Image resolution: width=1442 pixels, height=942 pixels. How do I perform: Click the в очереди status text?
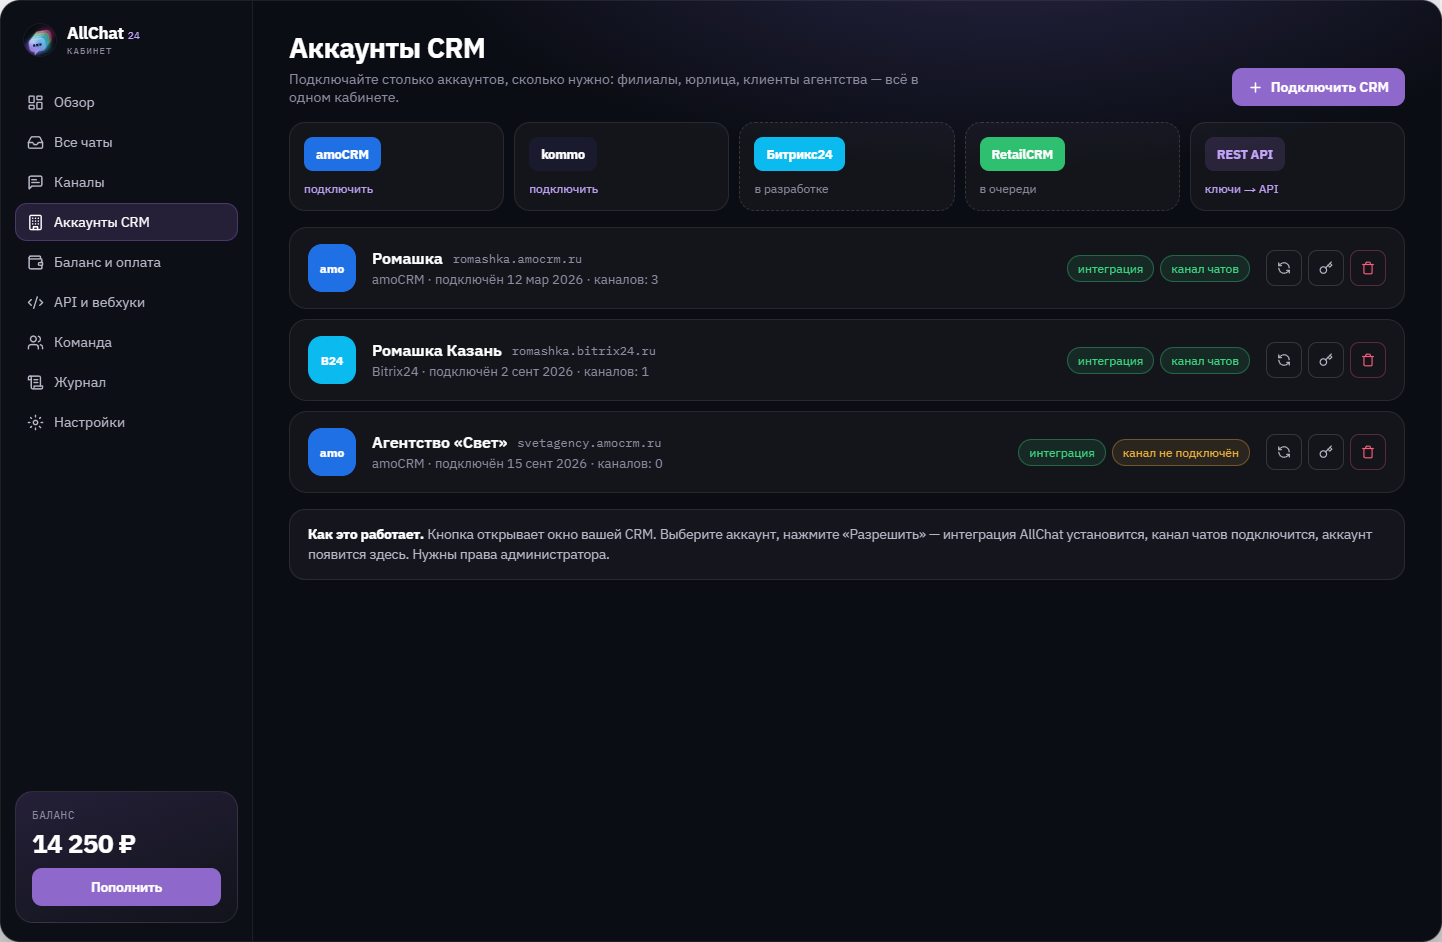pos(1008,189)
